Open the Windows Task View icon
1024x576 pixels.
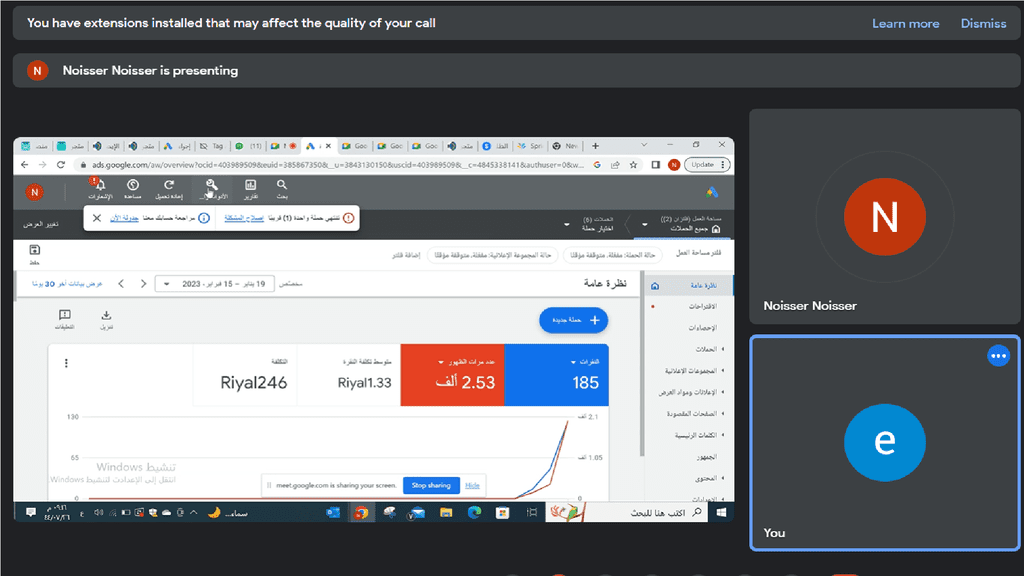coord(532,513)
